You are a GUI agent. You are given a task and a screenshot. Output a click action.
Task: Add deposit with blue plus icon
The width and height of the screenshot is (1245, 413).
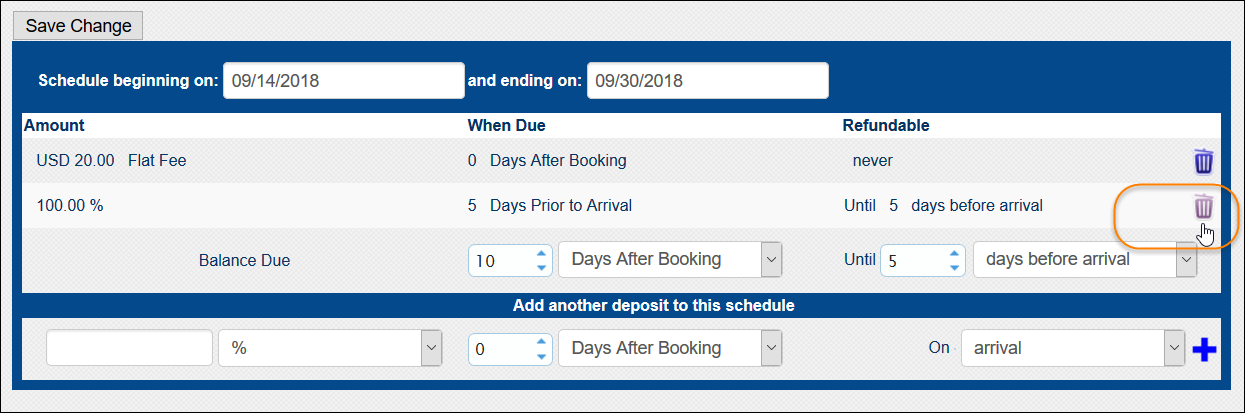coord(1205,350)
